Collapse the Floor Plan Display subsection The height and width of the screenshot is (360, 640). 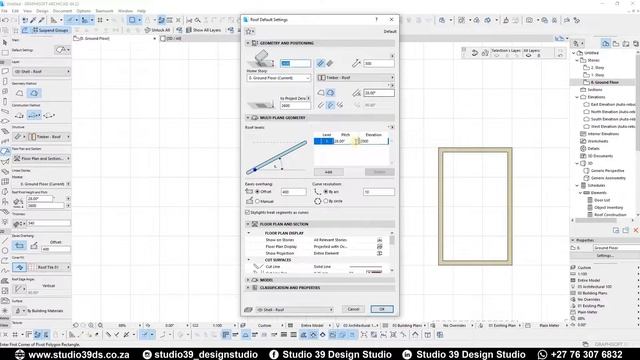[x=249, y=233]
